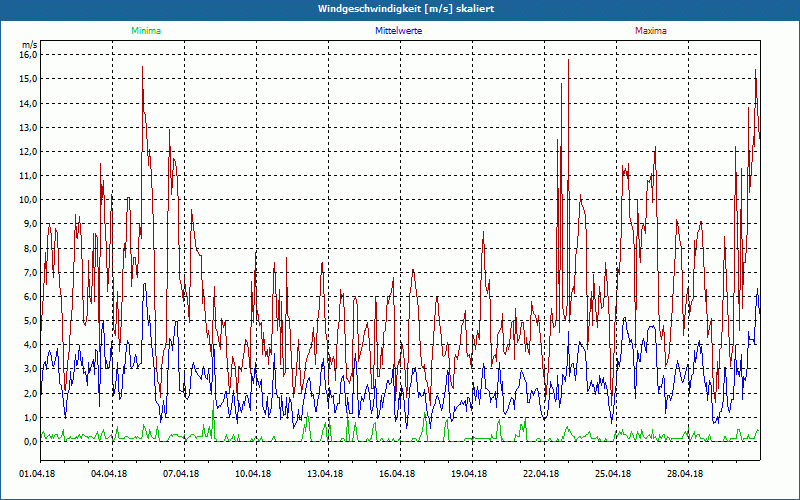Click the y-axis value 10,0
The height and width of the screenshot is (500, 800).
tap(29, 199)
